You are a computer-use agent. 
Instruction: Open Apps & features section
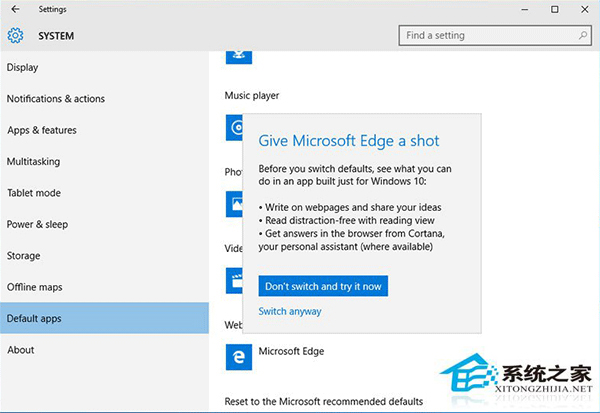point(104,130)
